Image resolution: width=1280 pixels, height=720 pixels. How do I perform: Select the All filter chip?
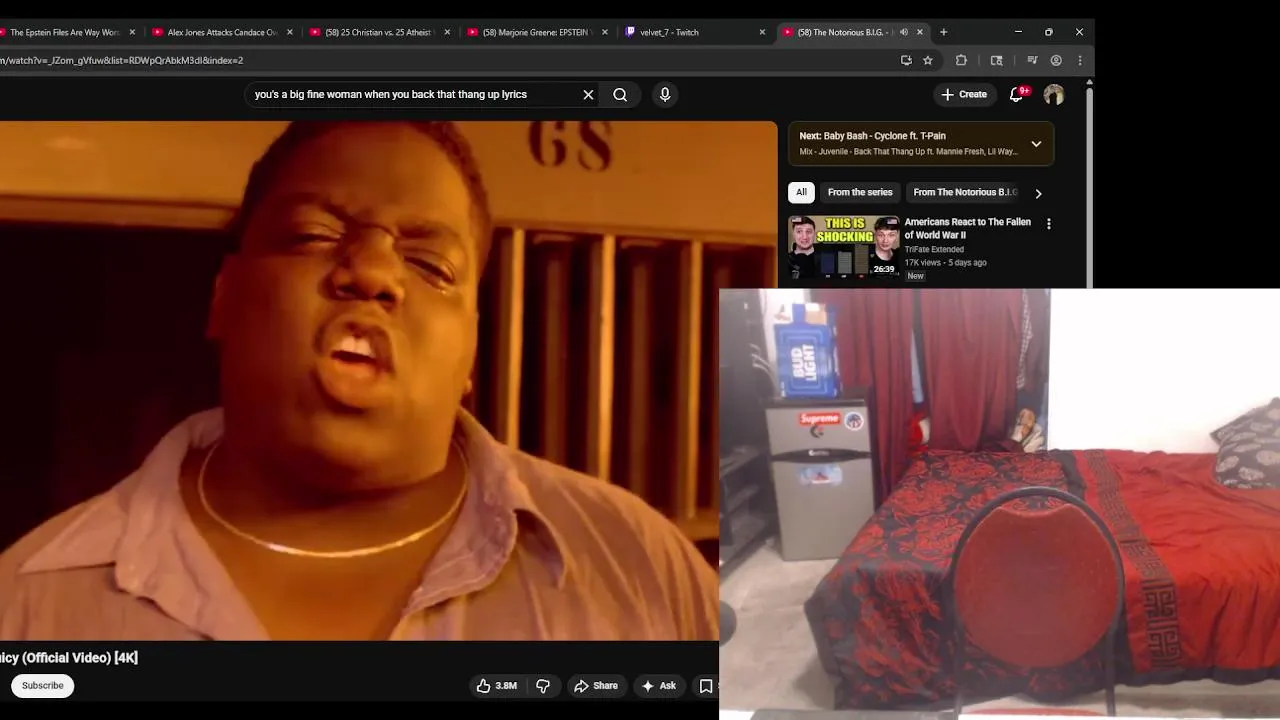coord(801,192)
